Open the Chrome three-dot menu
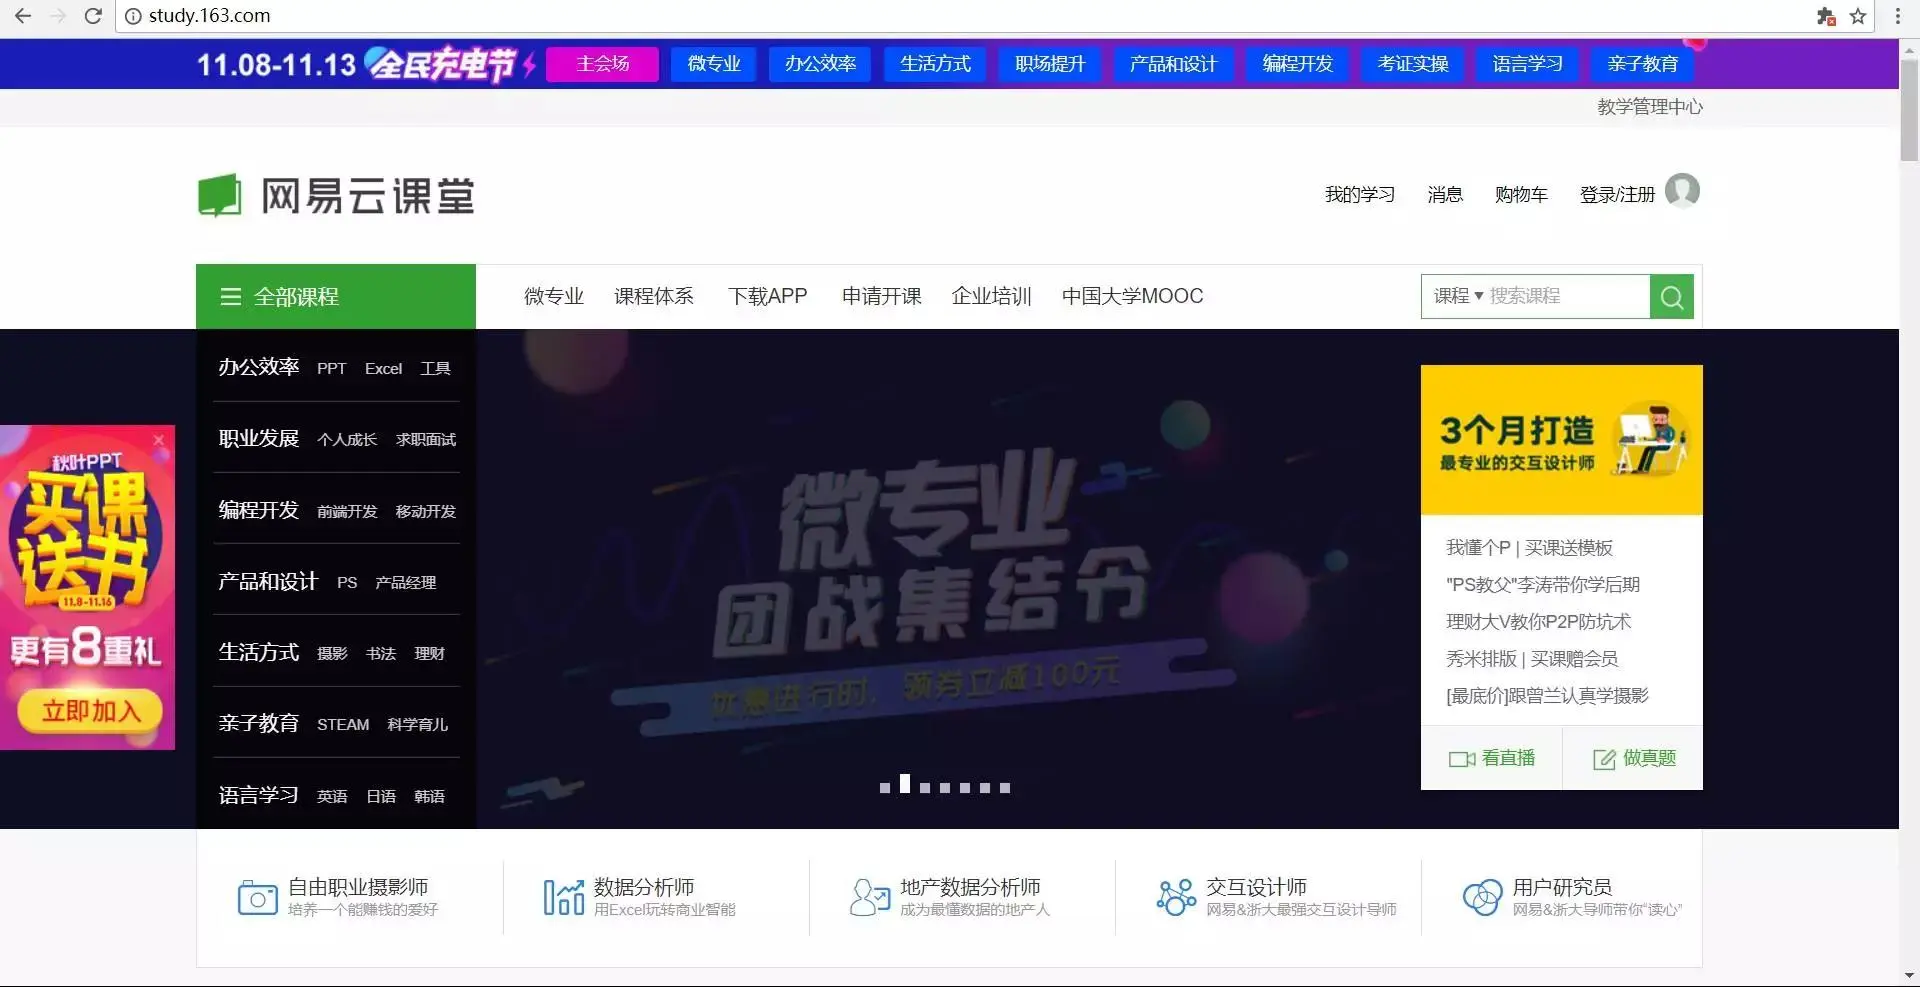 tap(1898, 16)
